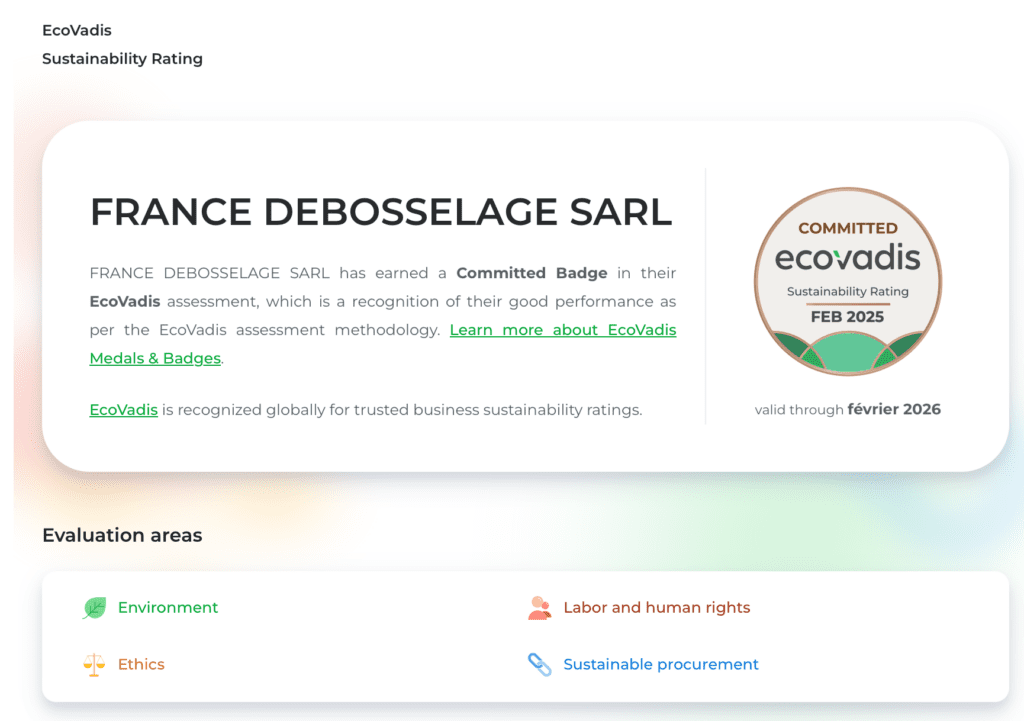Click the FRANCE DEBOSSELAGE SARL heading
1024x721 pixels.
381,212
